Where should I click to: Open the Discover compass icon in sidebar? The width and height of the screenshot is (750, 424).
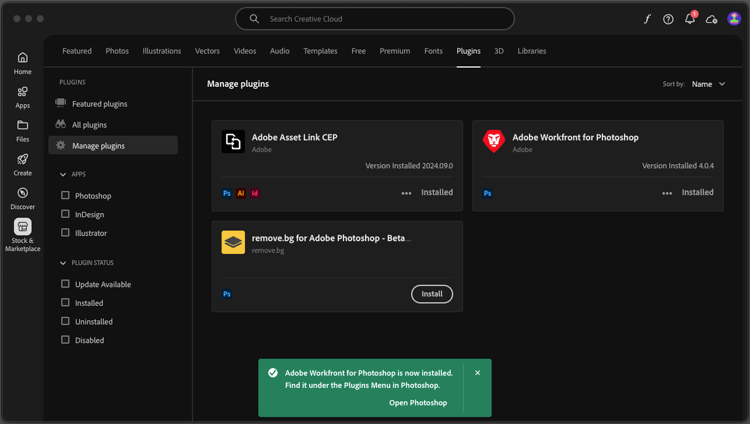coord(22,193)
